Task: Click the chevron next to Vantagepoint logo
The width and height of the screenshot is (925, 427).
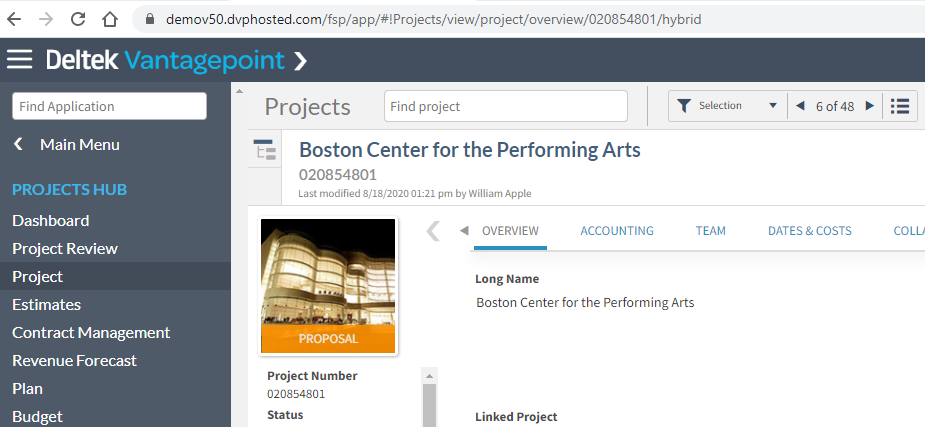Action: 300,61
